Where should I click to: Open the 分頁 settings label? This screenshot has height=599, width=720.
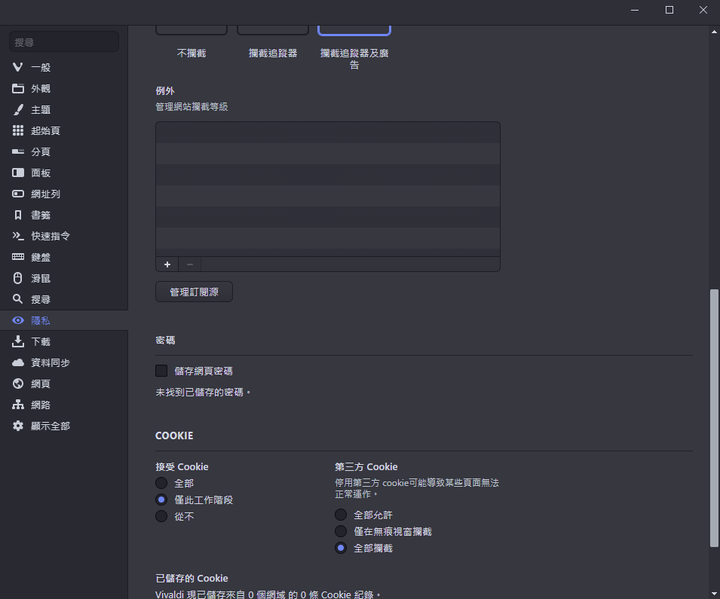40,152
